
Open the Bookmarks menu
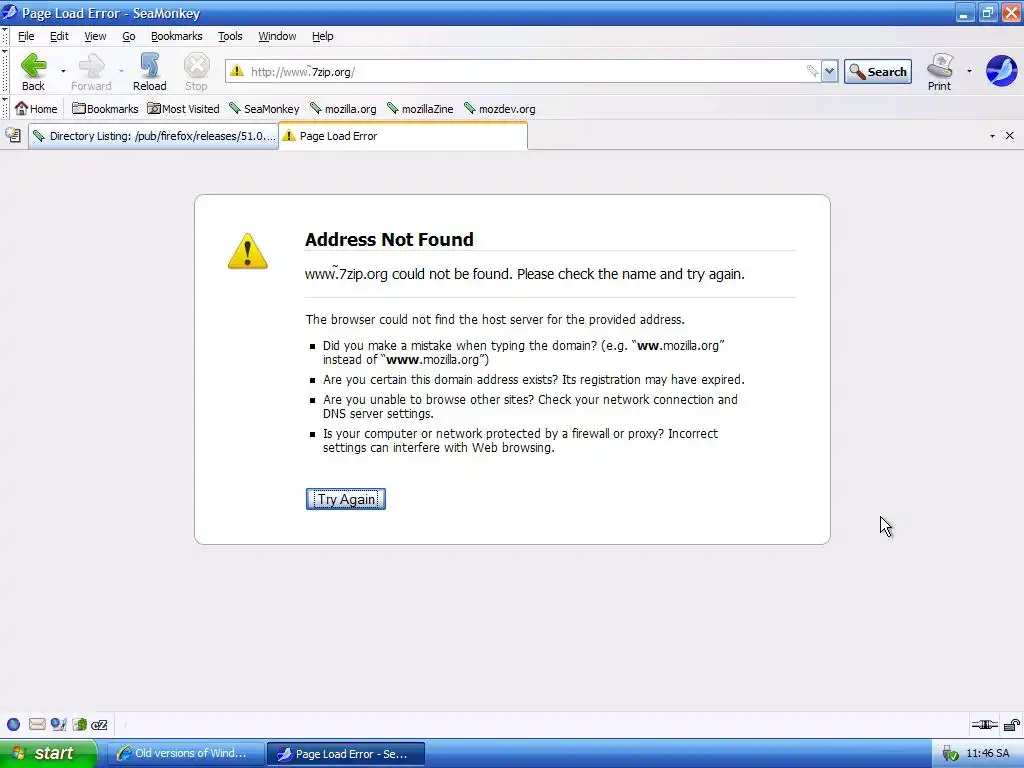176,37
